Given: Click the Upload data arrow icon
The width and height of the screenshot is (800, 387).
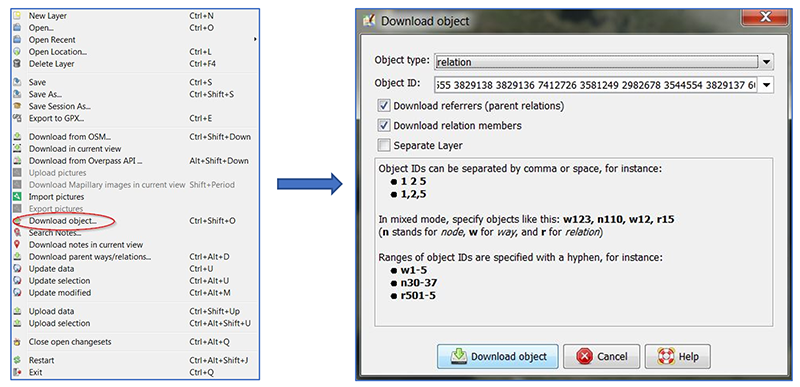Looking at the screenshot, I should click(x=17, y=311).
